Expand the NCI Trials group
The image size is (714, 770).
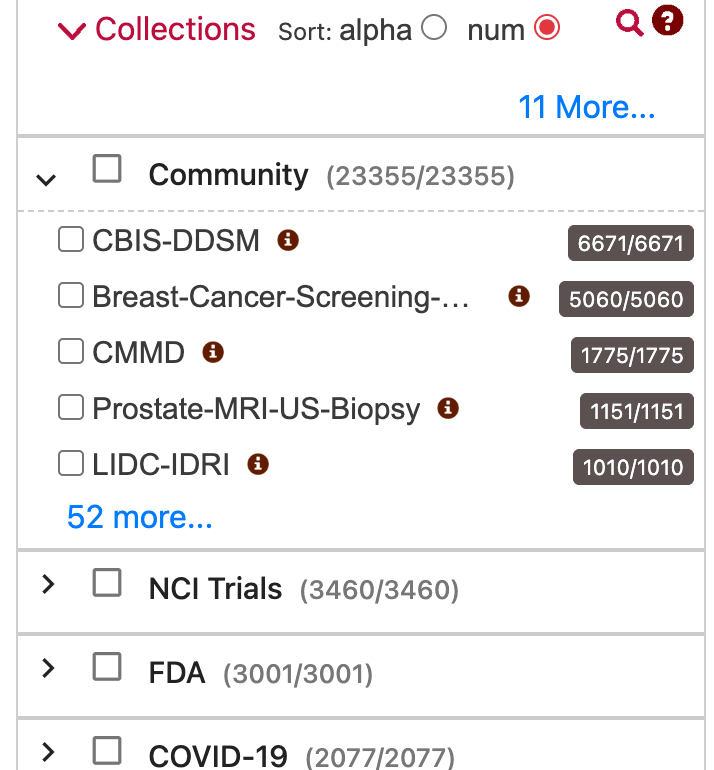[48, 584]
